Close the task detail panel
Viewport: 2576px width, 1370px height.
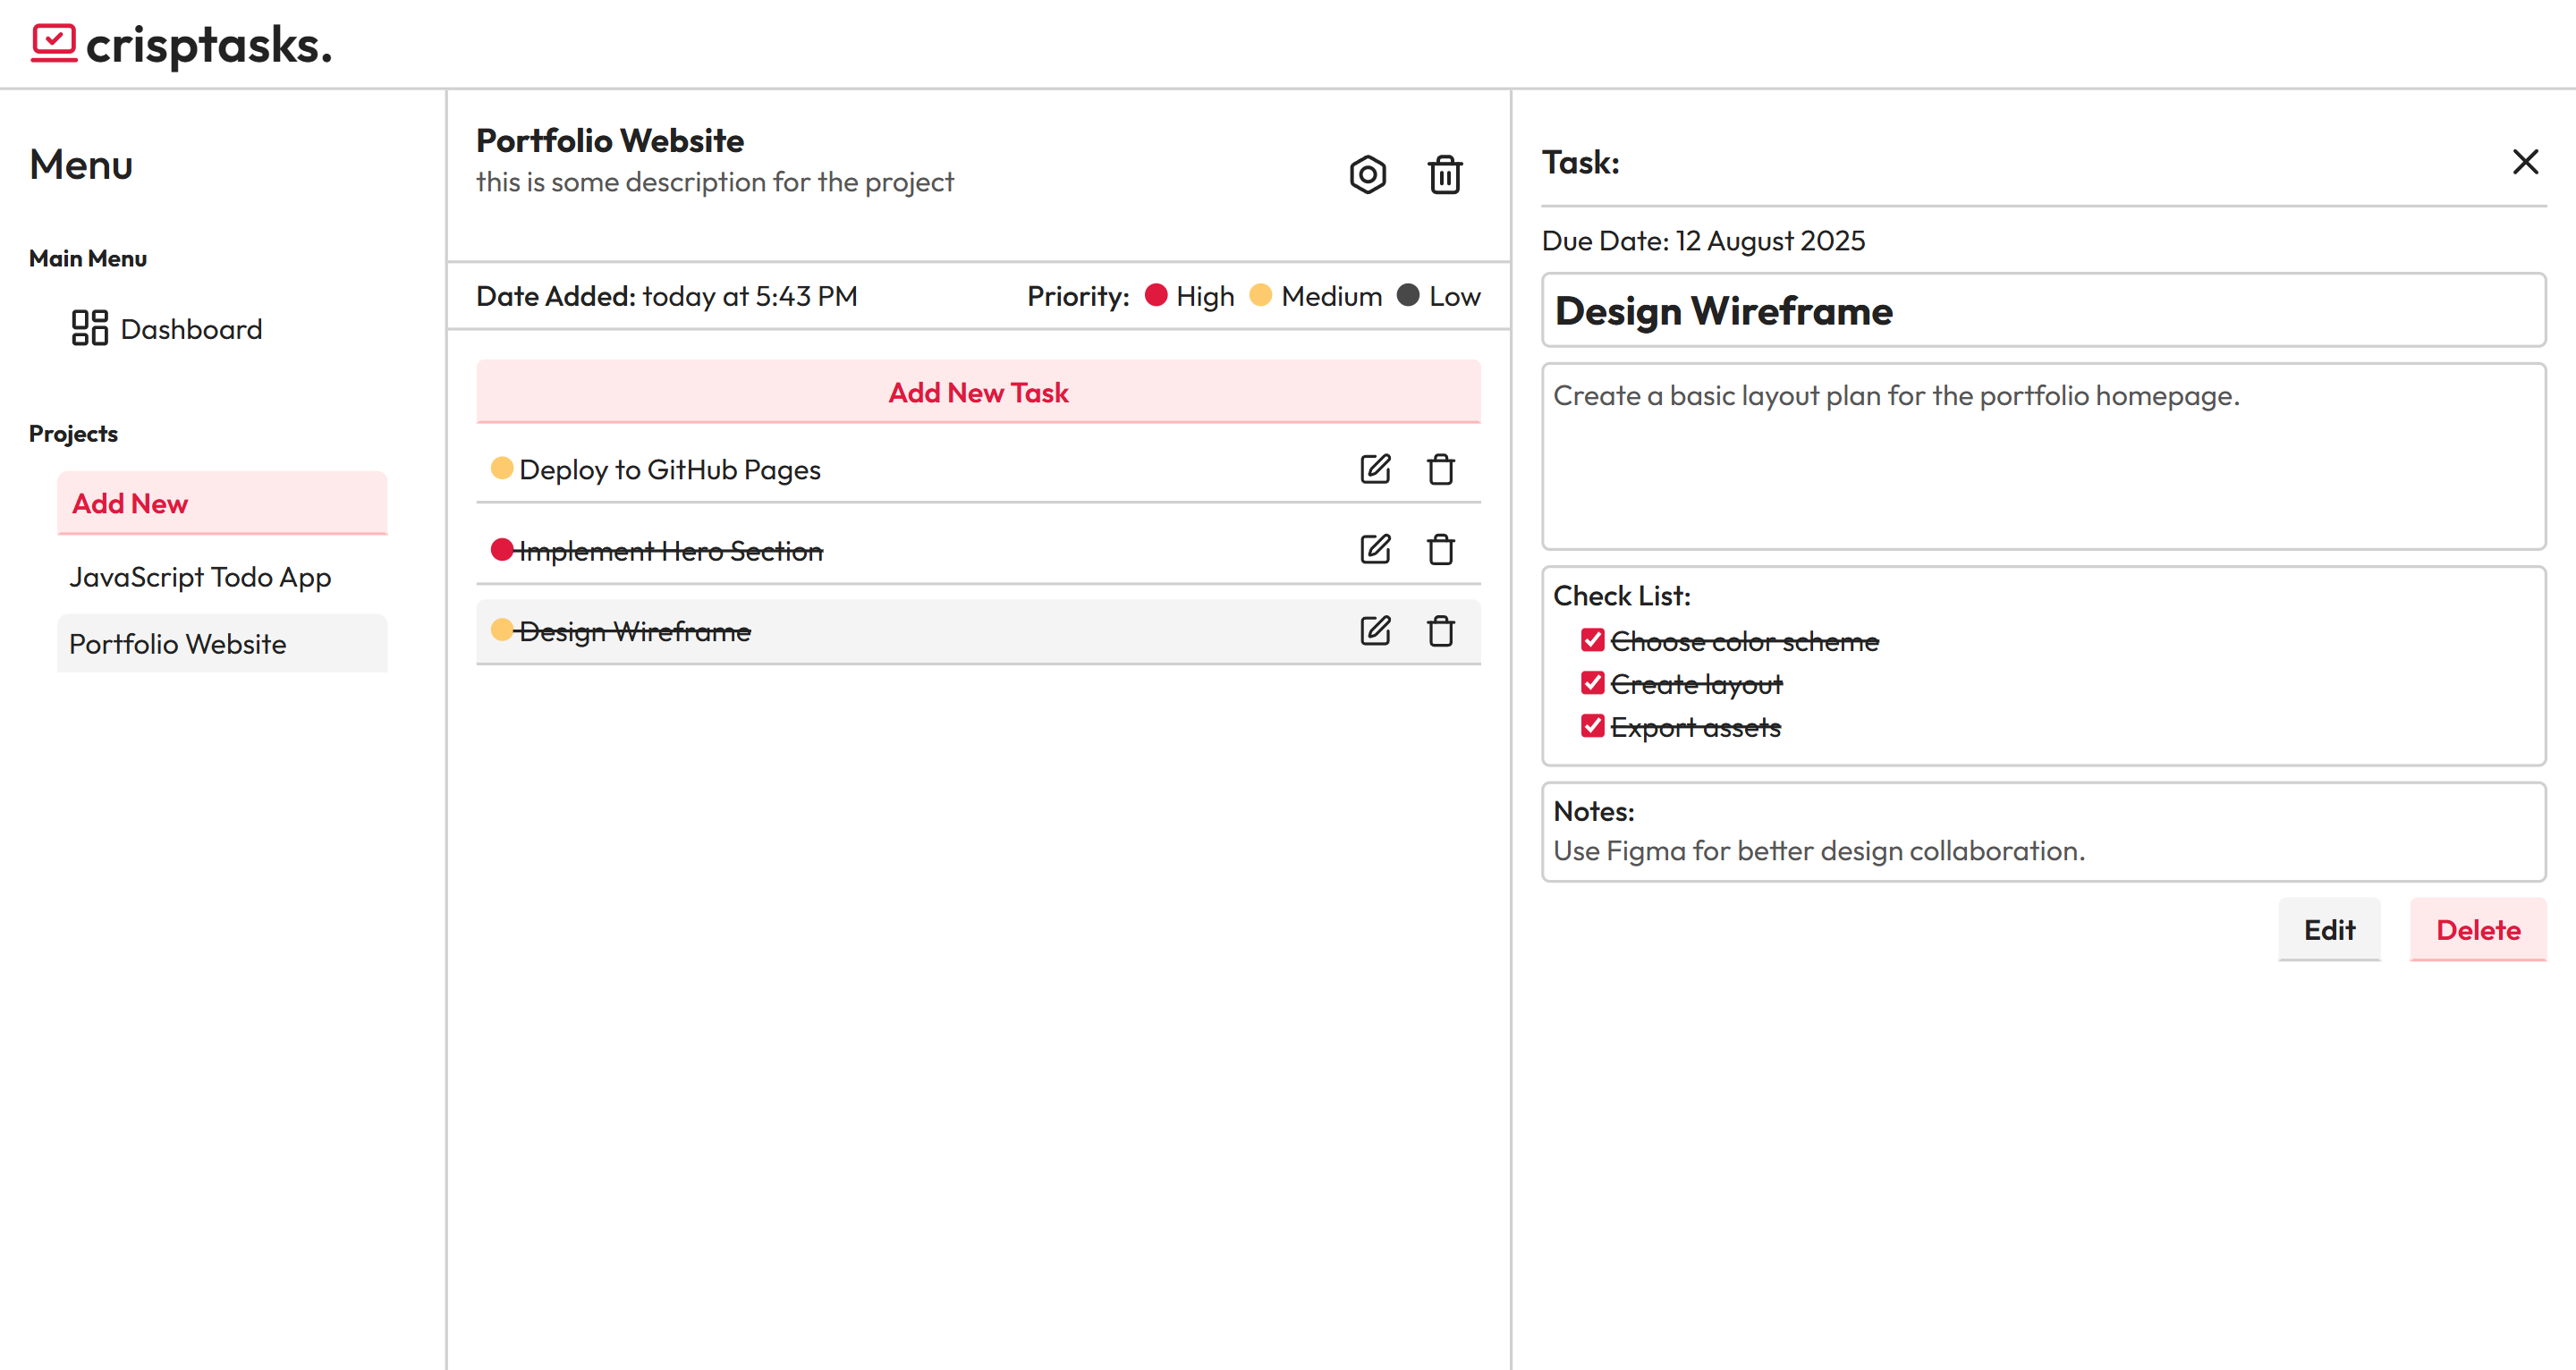[2524, 162]
